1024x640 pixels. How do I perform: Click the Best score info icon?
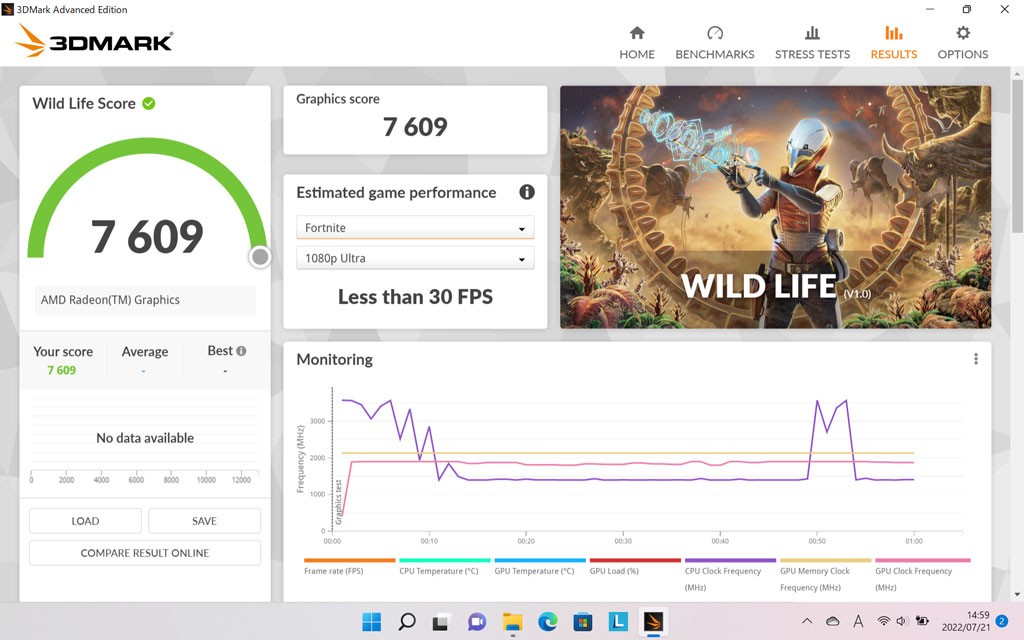tap(241, 351)
